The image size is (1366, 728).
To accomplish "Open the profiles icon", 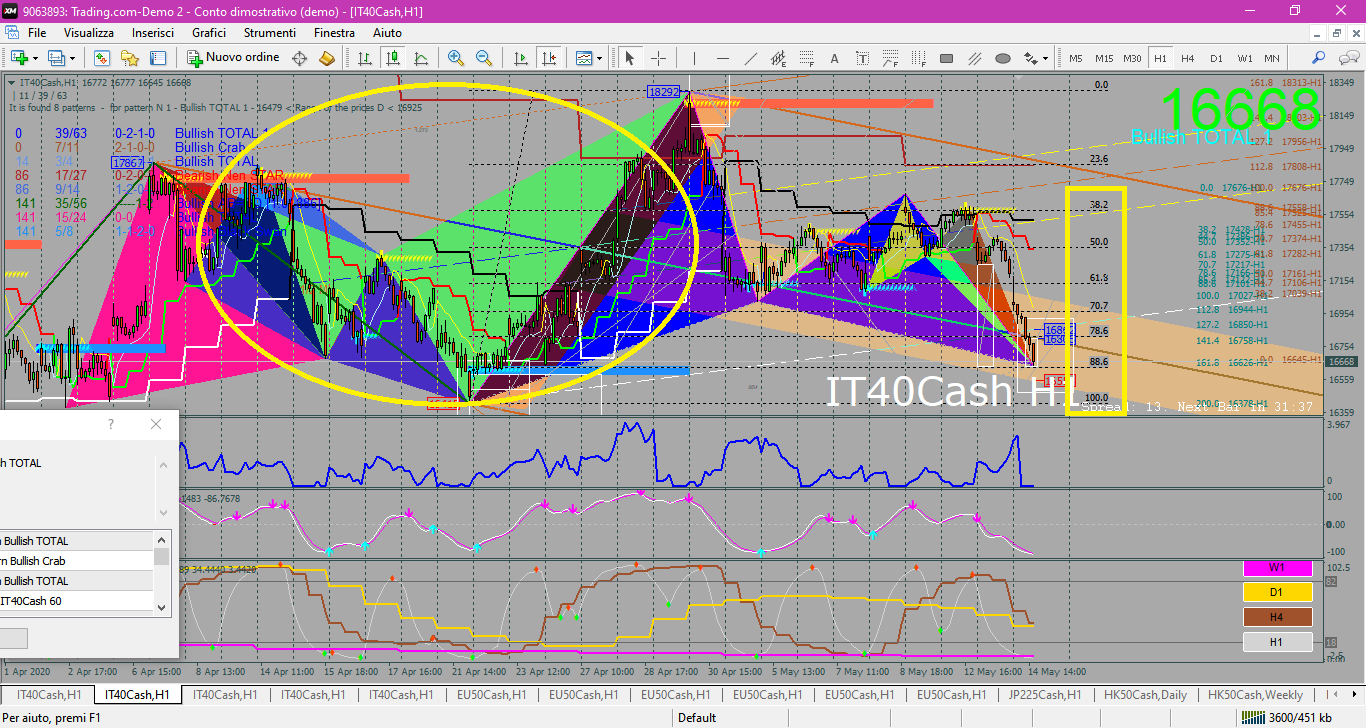I will tap(55, 58).
